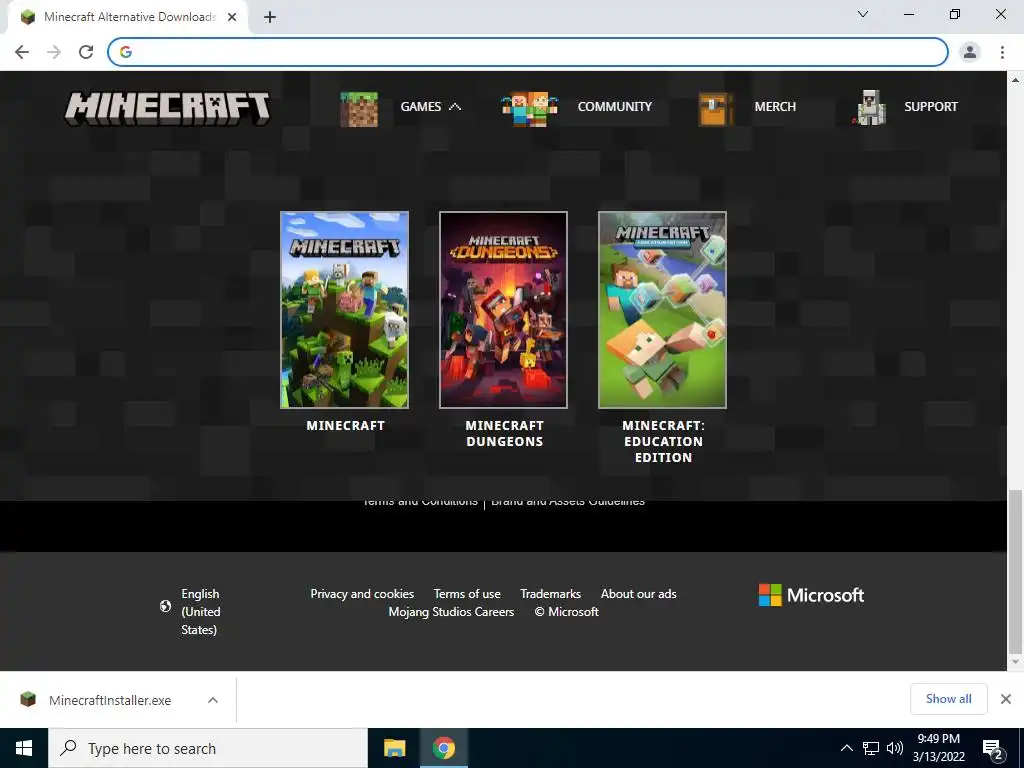1024x768 pixels.
Task: Close the Minecraft Alternative Downloads tab
Action: [x=232, y=17]
